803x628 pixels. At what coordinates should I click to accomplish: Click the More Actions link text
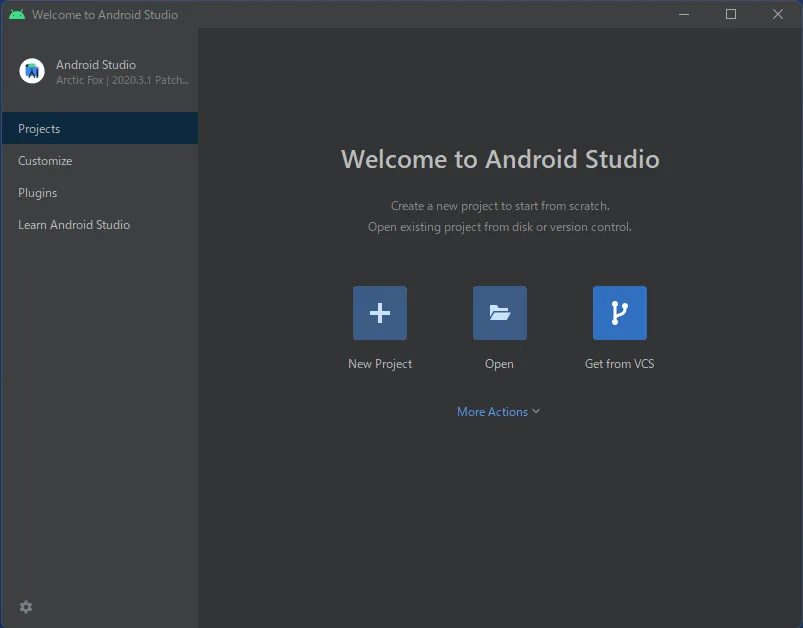click(492, 412)
